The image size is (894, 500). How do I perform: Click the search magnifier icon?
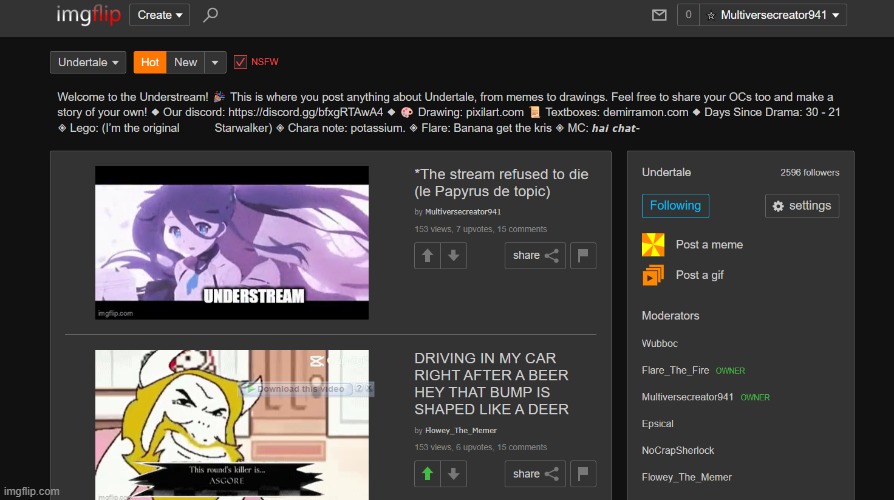[210, 15]
